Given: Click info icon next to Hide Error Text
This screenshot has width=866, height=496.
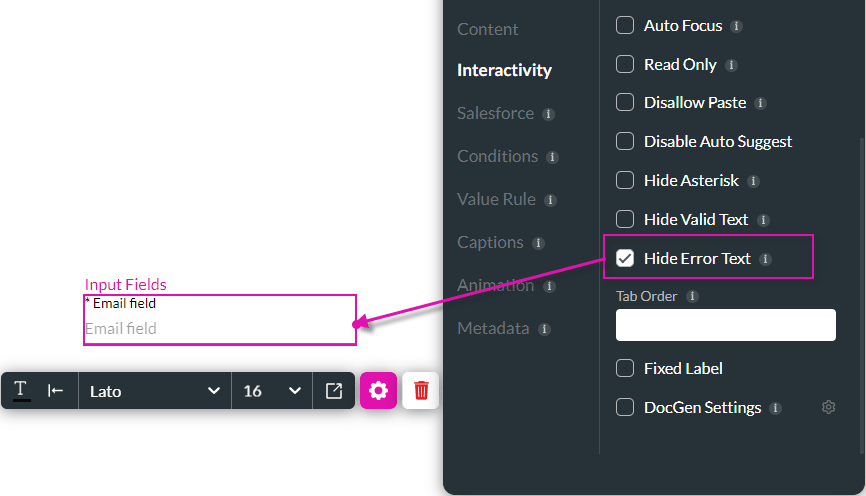Looking at the screenshot, I should pyautogui.click(x=765, y=259).
